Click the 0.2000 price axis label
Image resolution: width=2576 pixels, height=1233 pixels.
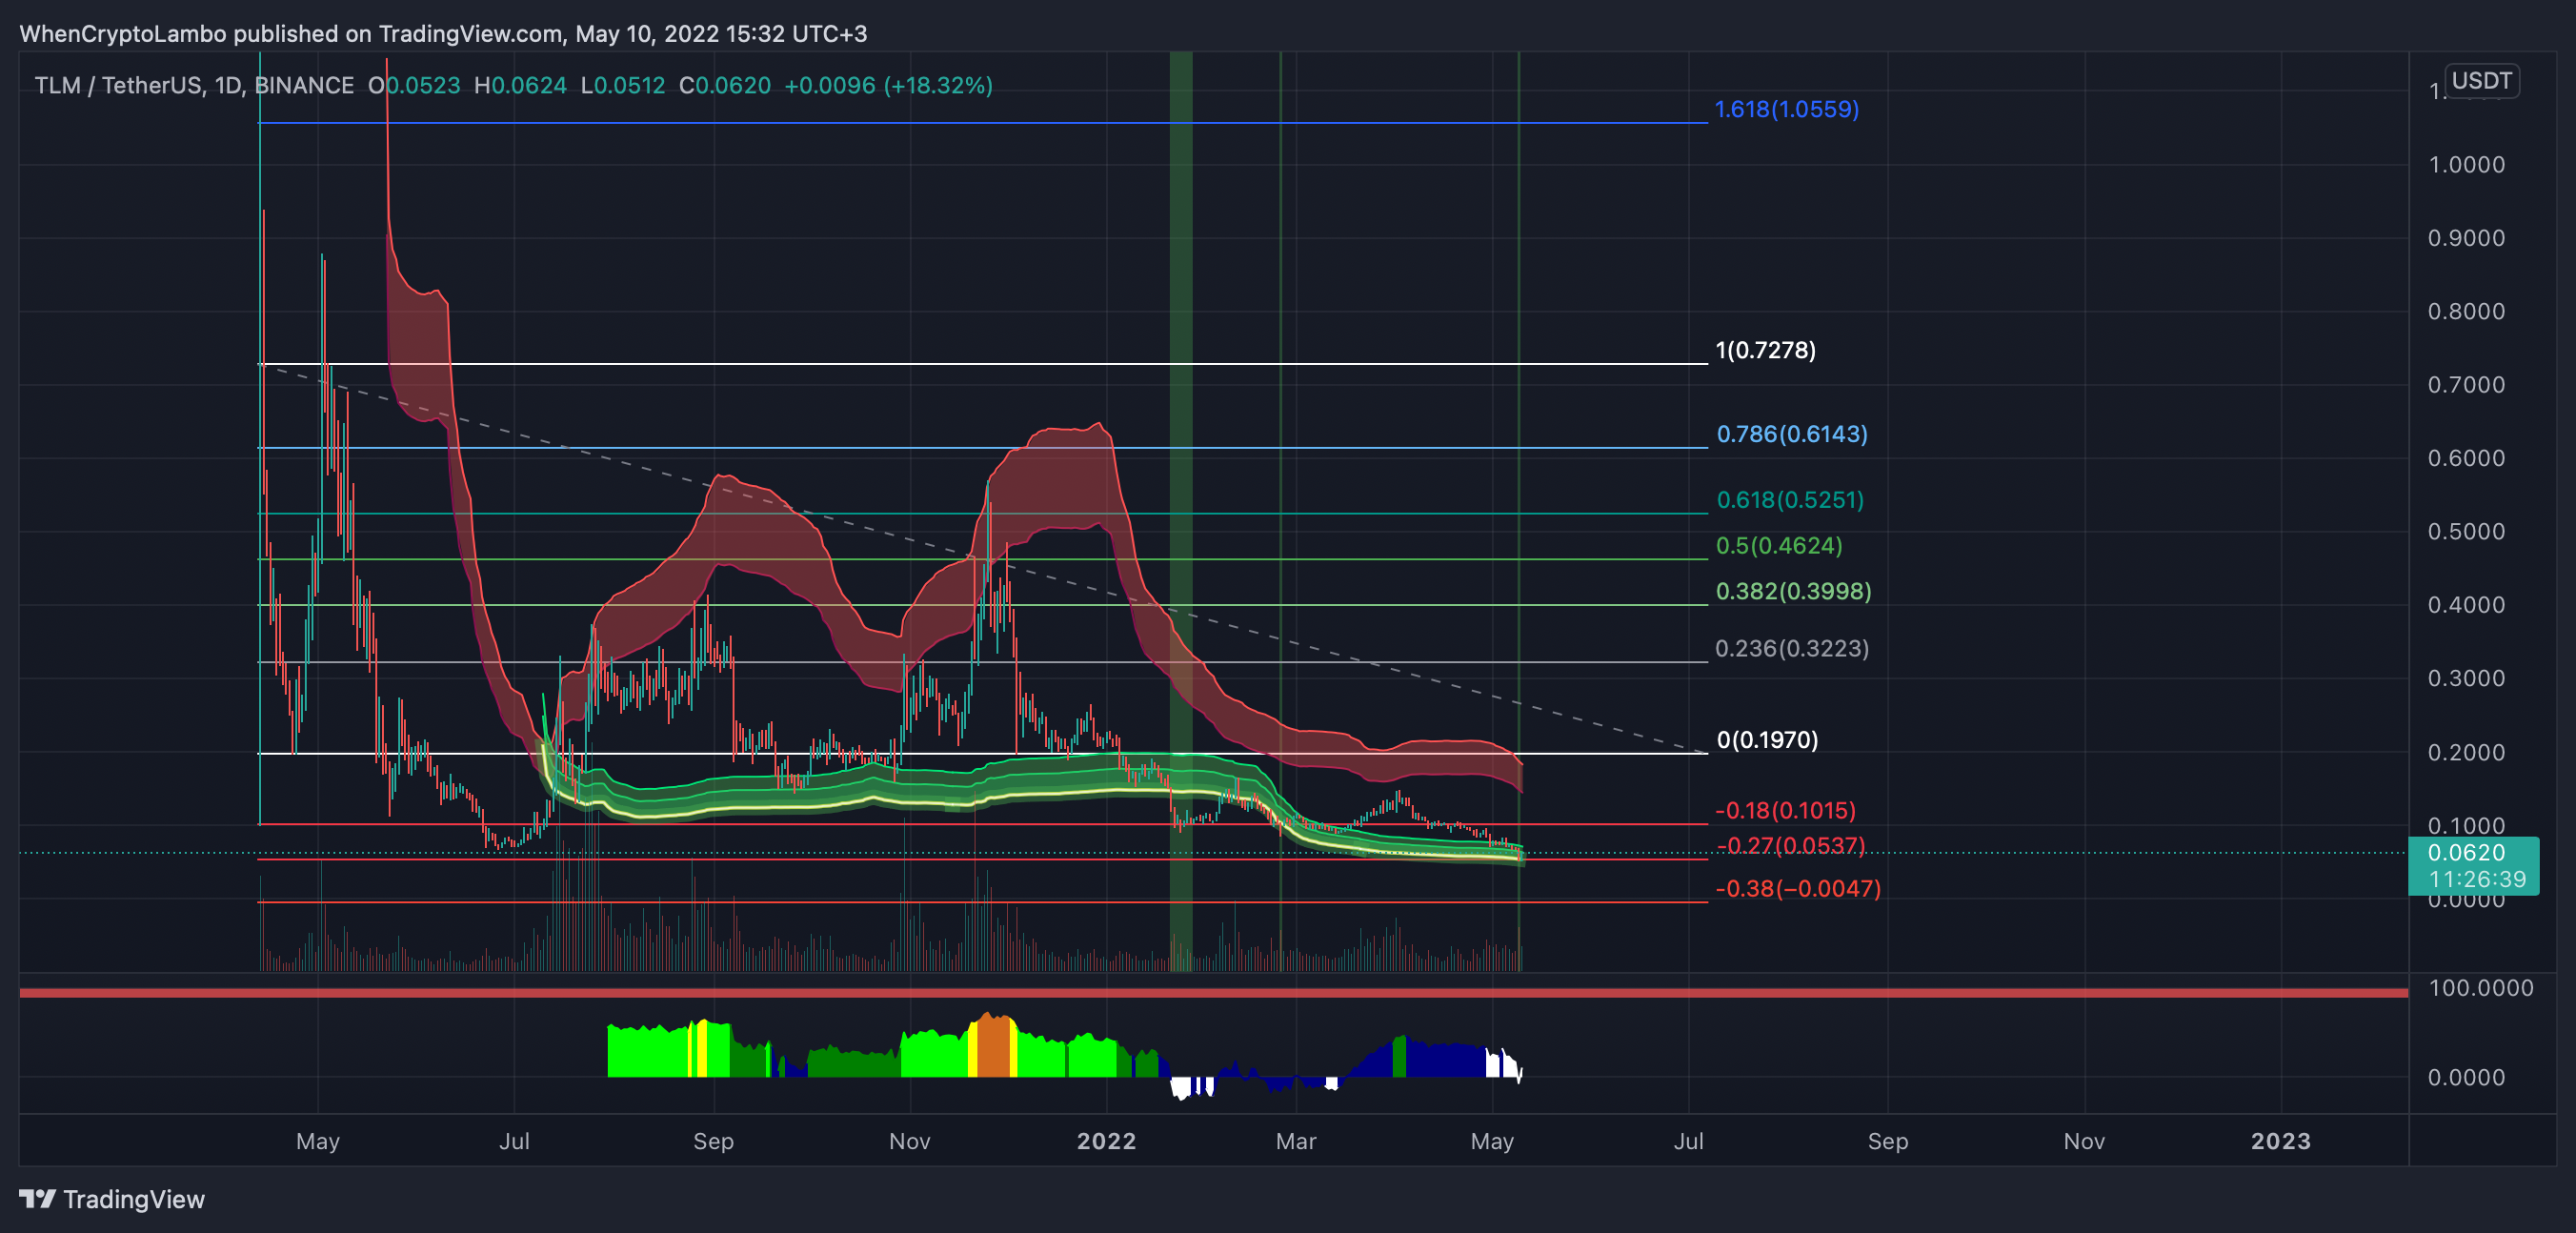2466,752
